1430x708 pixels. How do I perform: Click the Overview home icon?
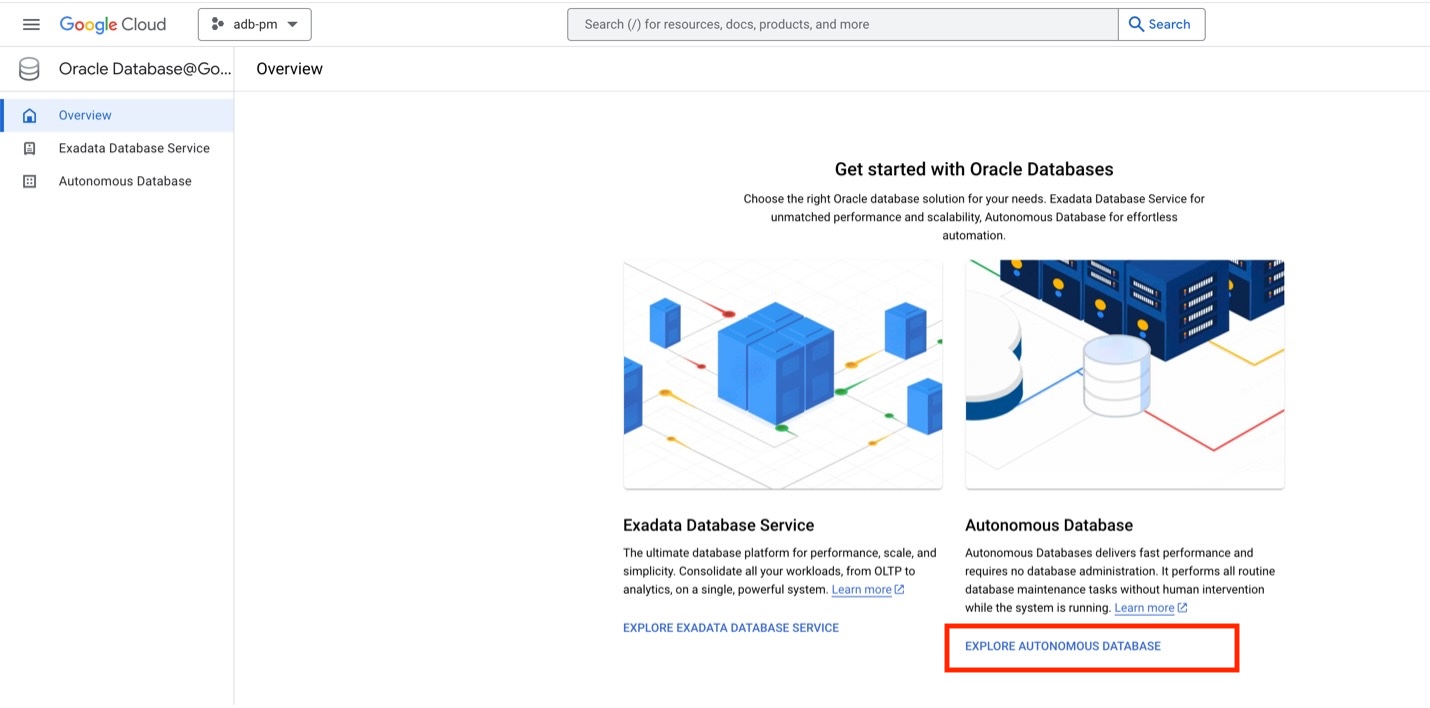pos(29,115)
